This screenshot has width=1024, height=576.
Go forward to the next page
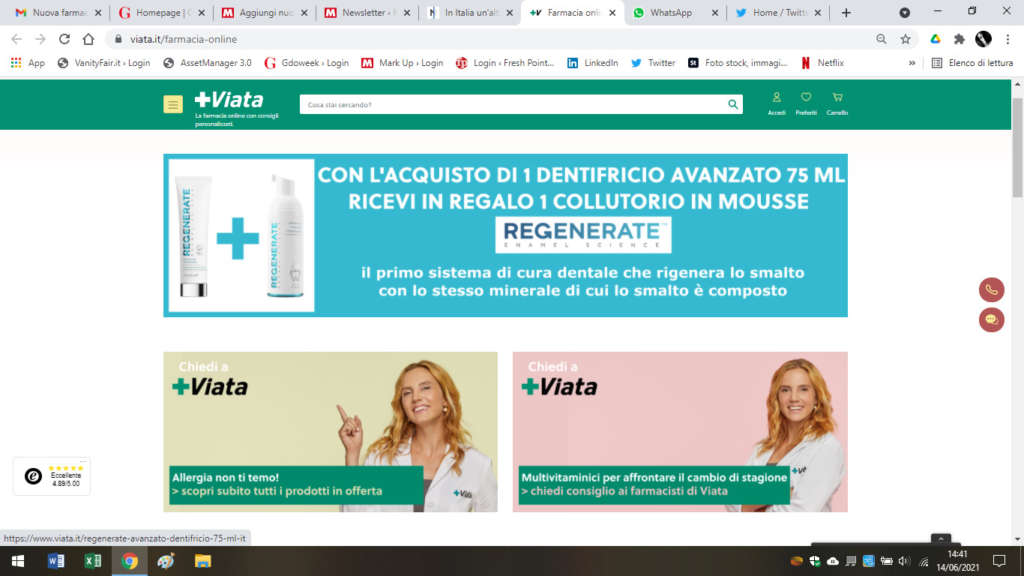40,39
